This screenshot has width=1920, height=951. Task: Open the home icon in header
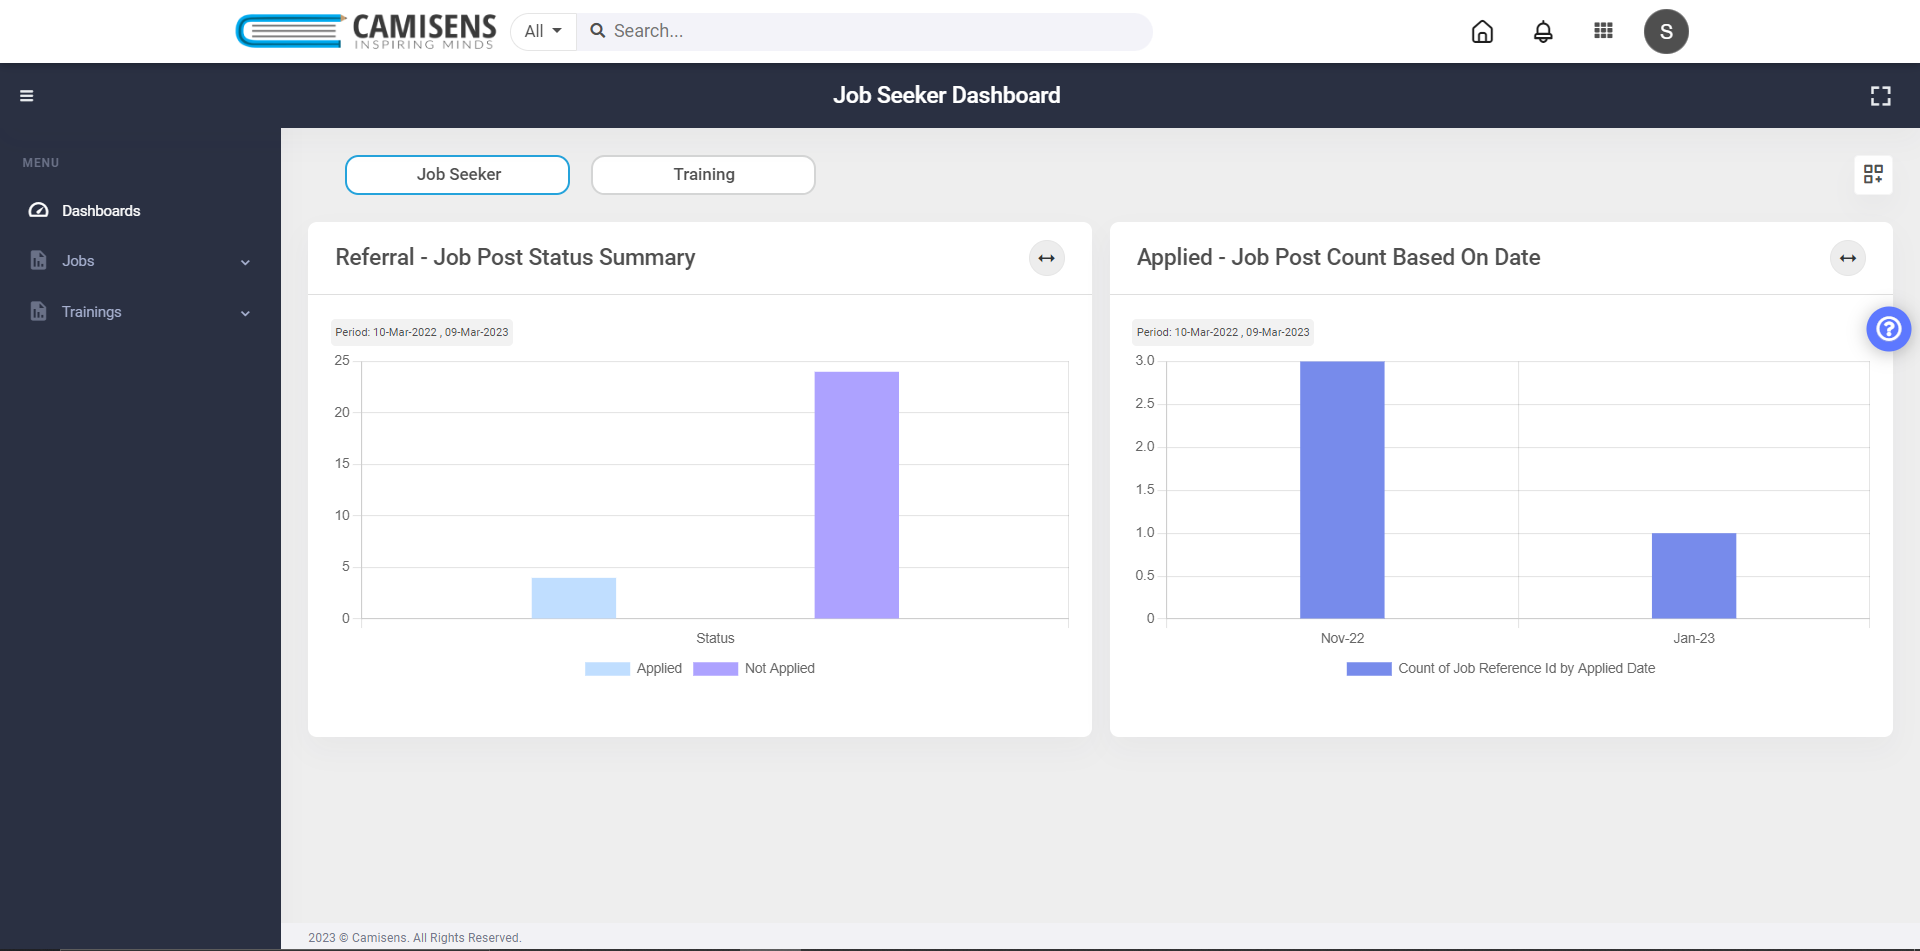tap(1482, 32)
